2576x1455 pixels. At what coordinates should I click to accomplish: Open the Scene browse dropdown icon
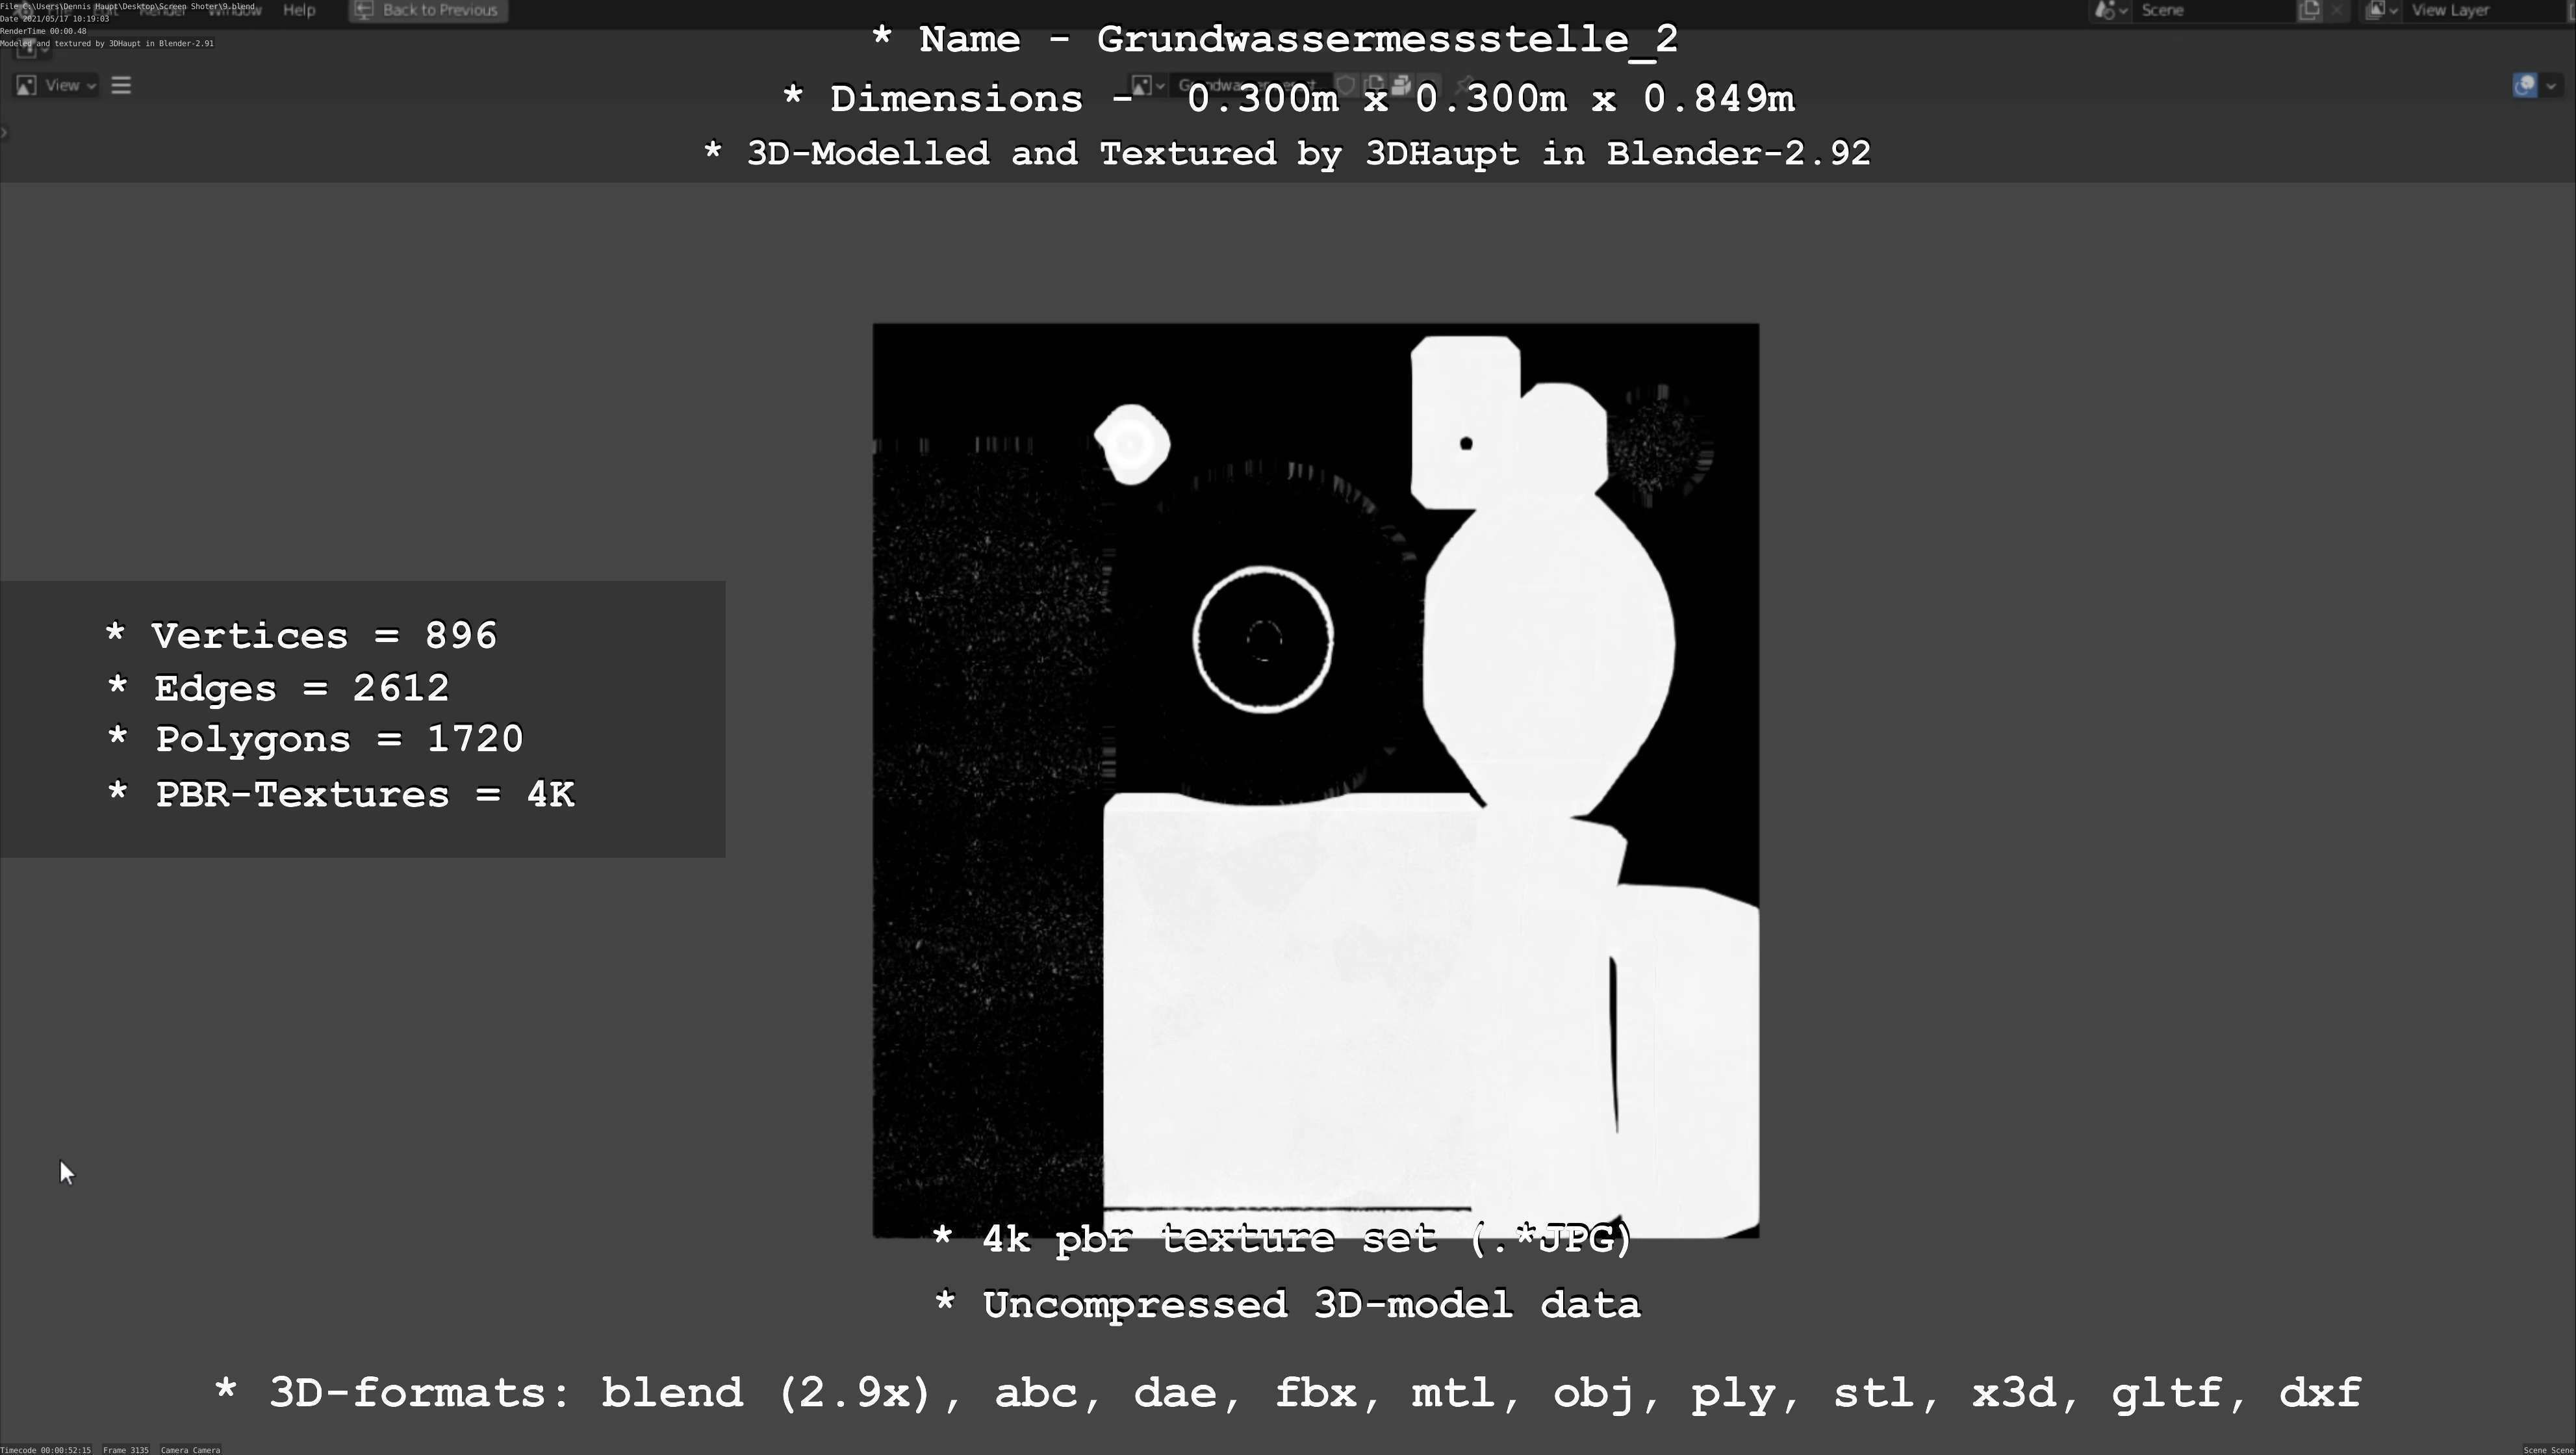(2110, 10)
